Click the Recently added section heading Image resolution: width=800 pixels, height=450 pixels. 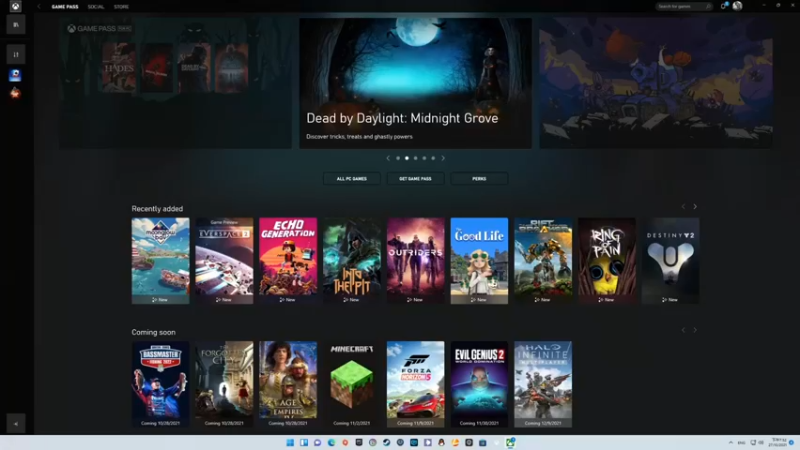tap(157, 209)
